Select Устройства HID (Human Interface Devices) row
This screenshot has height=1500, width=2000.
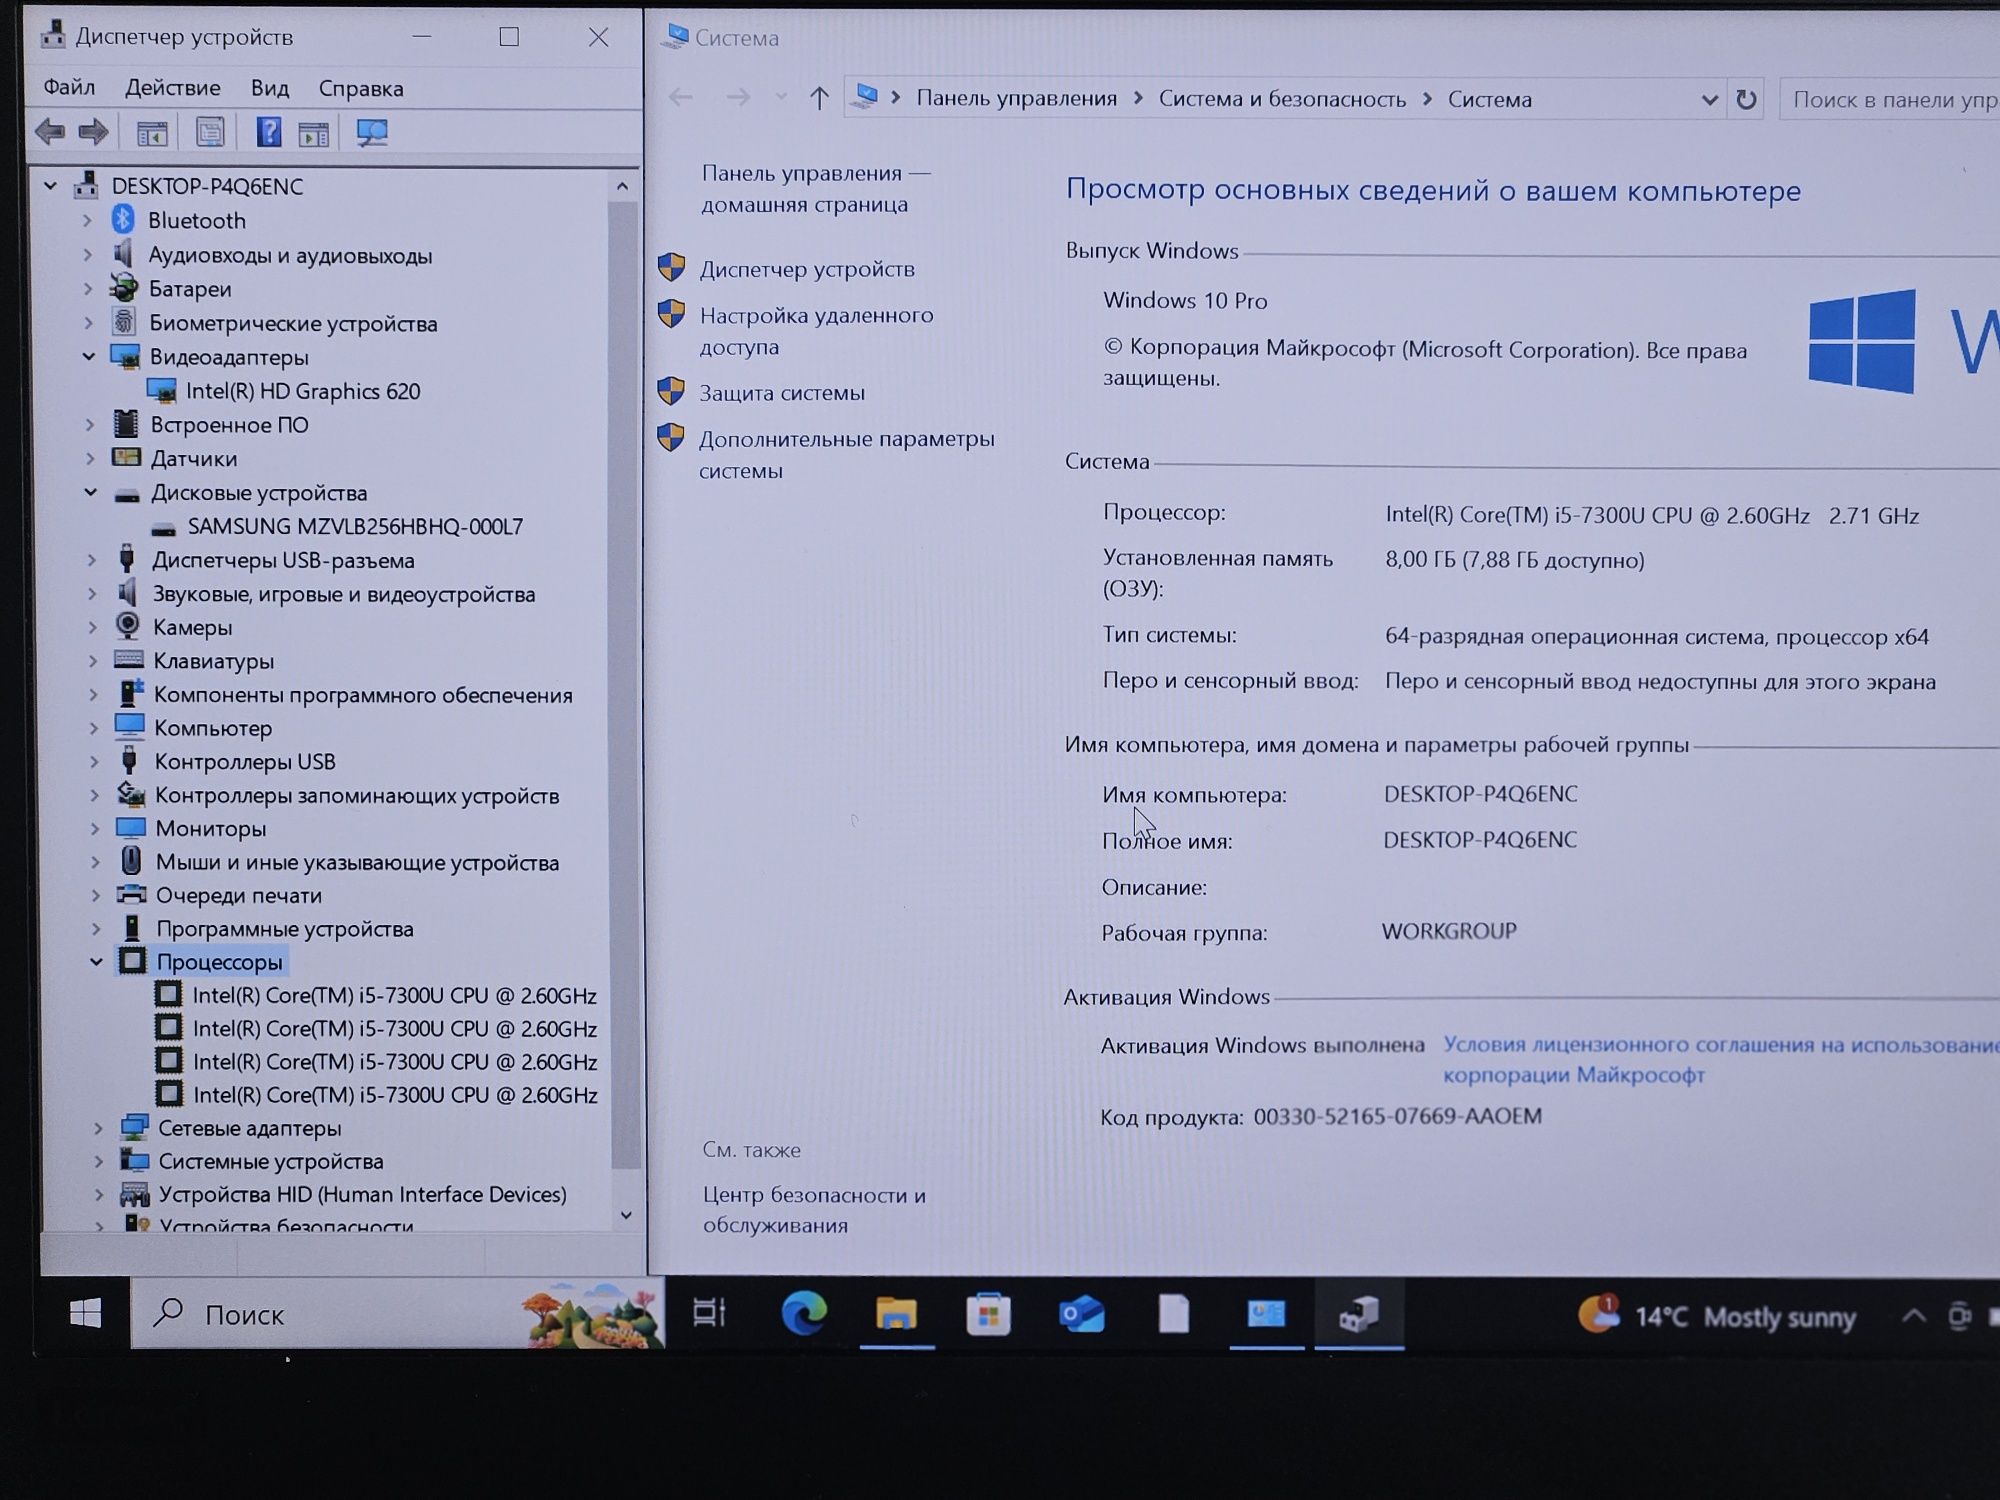(343, 1194)
